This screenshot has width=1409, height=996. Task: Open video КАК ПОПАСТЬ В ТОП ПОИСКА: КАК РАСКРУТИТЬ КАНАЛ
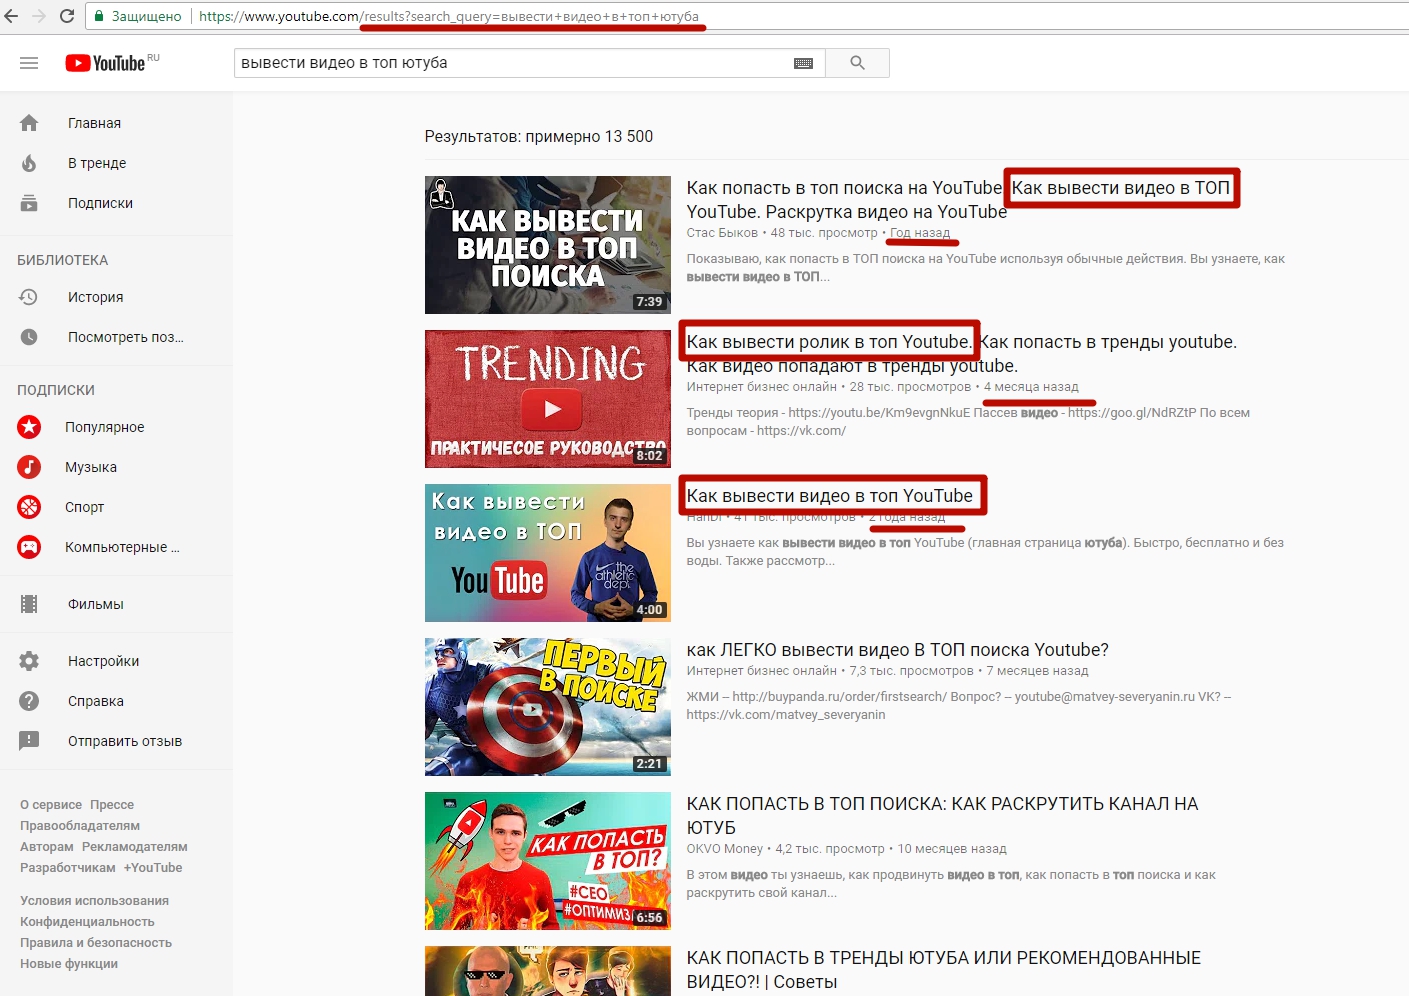[942, 816]
